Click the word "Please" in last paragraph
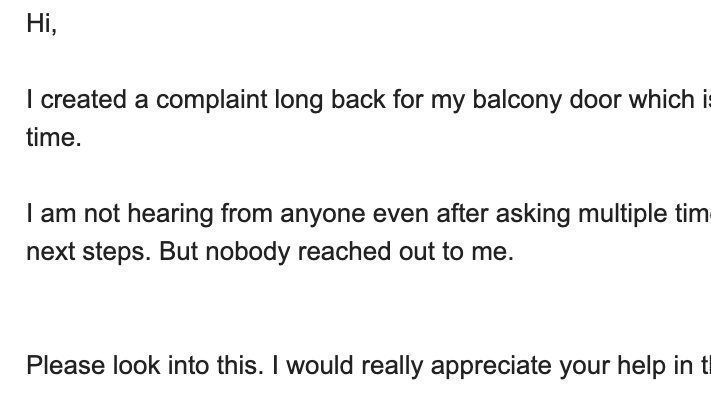 coord(66,366)
